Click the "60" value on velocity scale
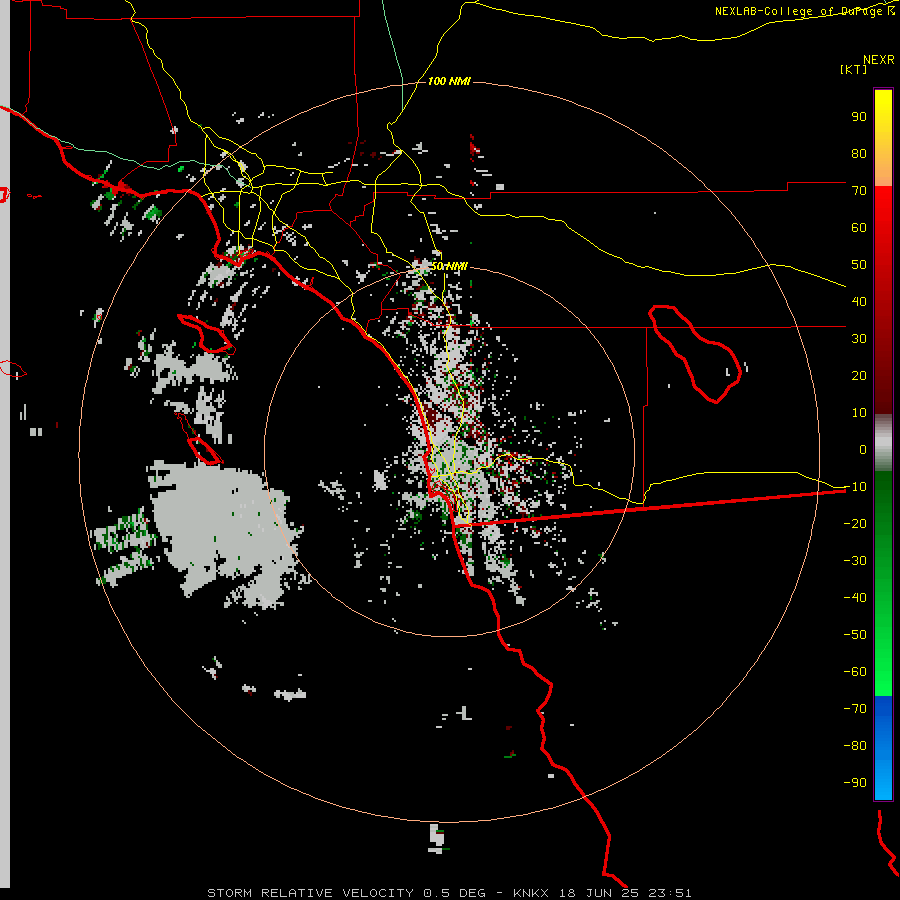Image resolution: width=900 pixels, height=900 pixels. 859,228
